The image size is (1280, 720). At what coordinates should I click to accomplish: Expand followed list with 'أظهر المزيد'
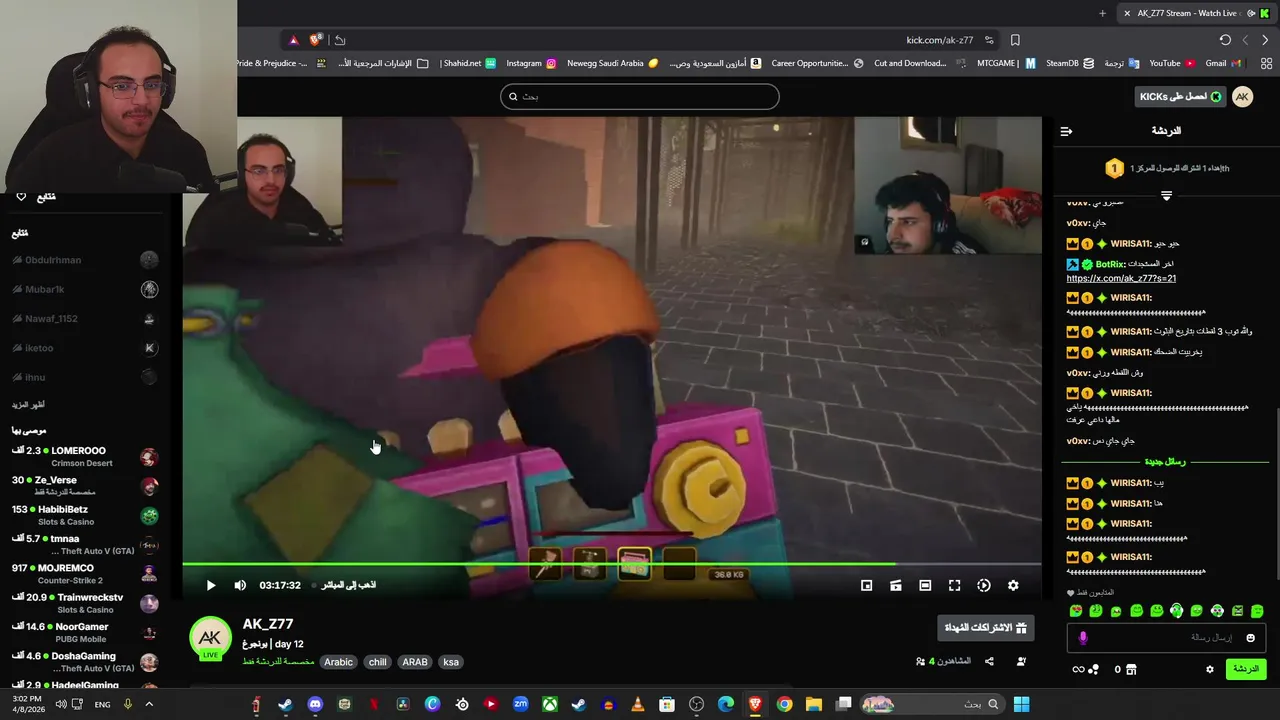pos(28,405)
